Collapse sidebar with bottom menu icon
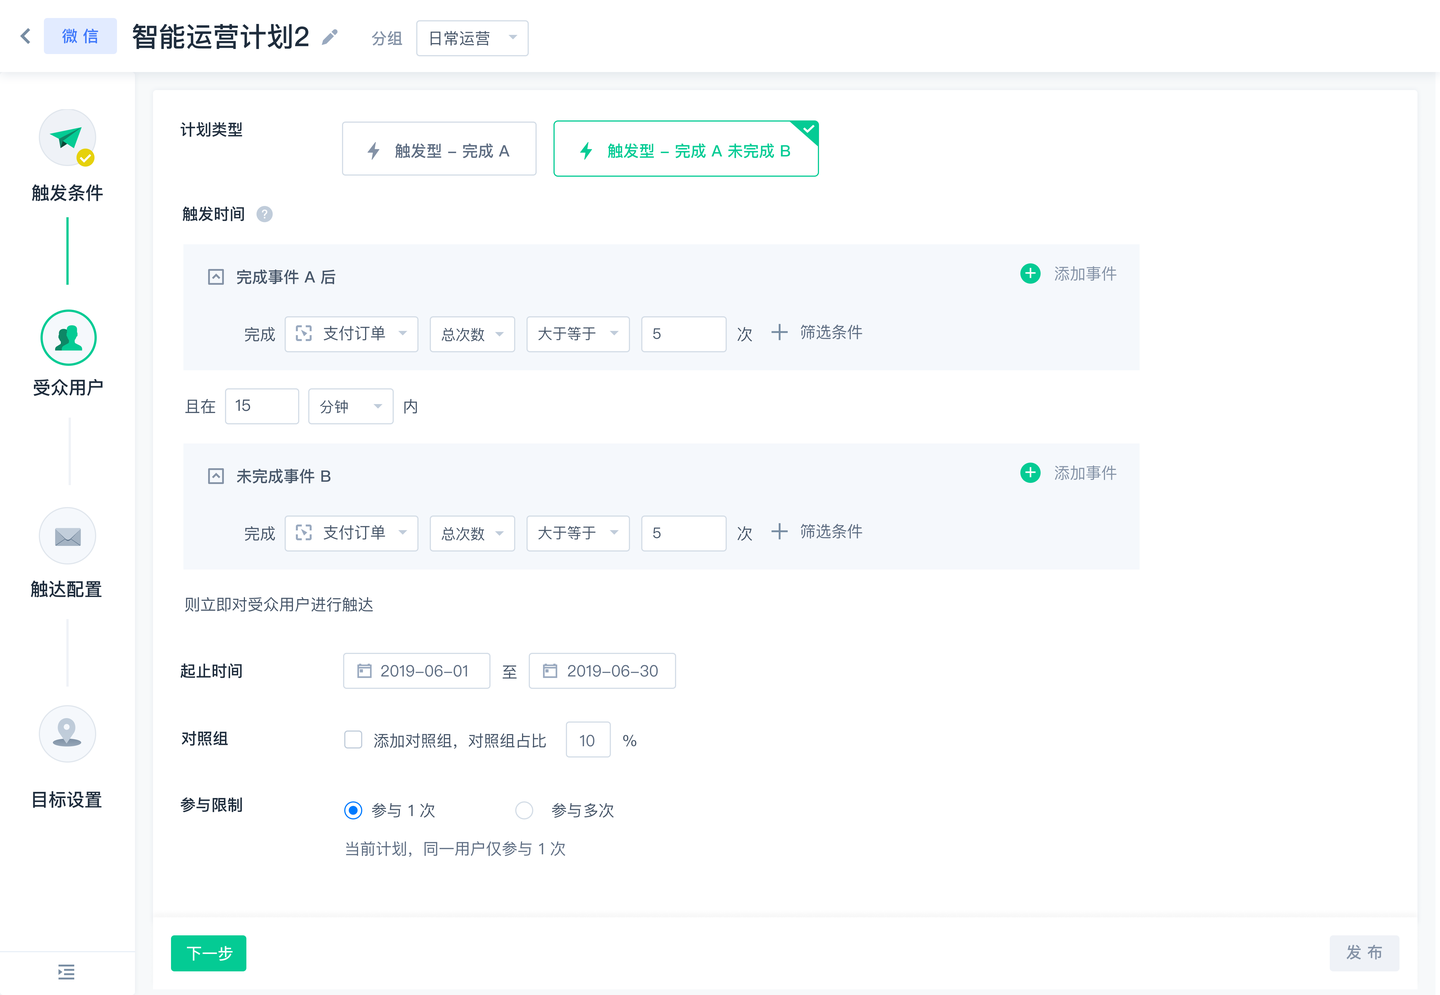This screenshot has width=1440, height=995. pos(66,972)
